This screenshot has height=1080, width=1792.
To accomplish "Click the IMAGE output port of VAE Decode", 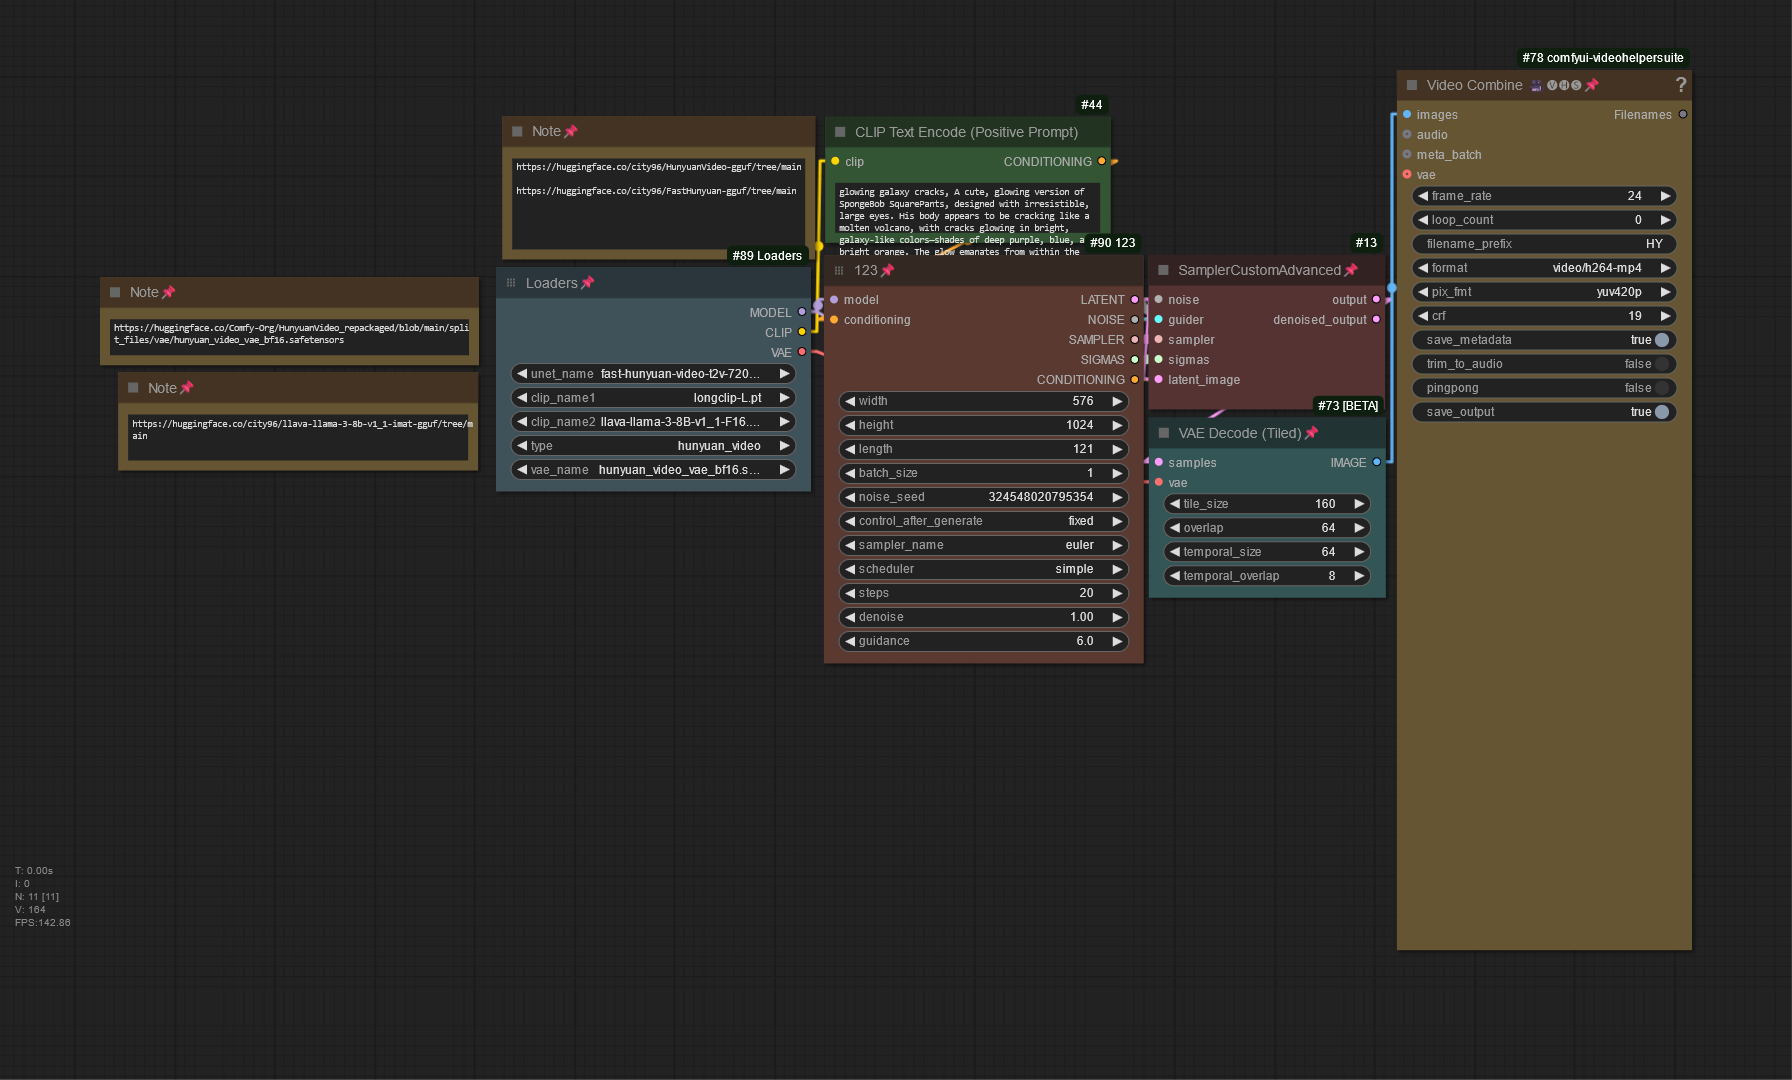I will [x=1376, y=462].
